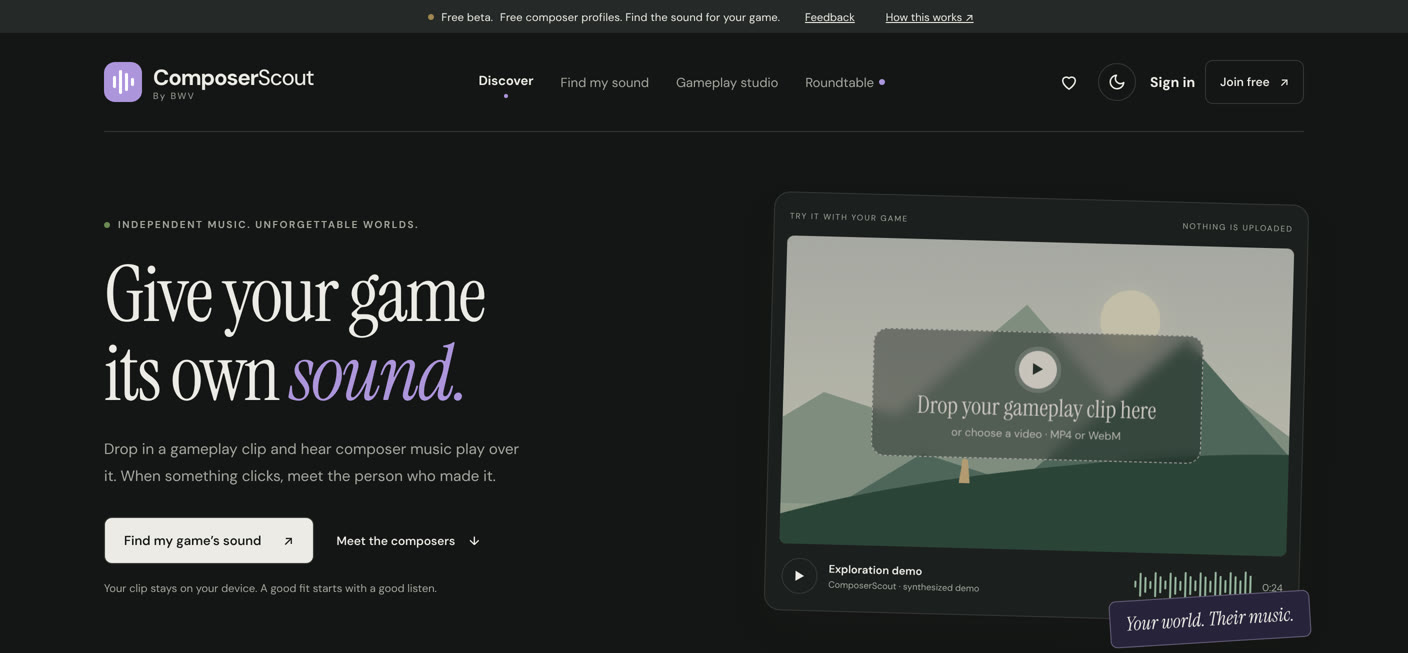Click the Sign in link
1408x653 pixels.
tap(1172, 82)
